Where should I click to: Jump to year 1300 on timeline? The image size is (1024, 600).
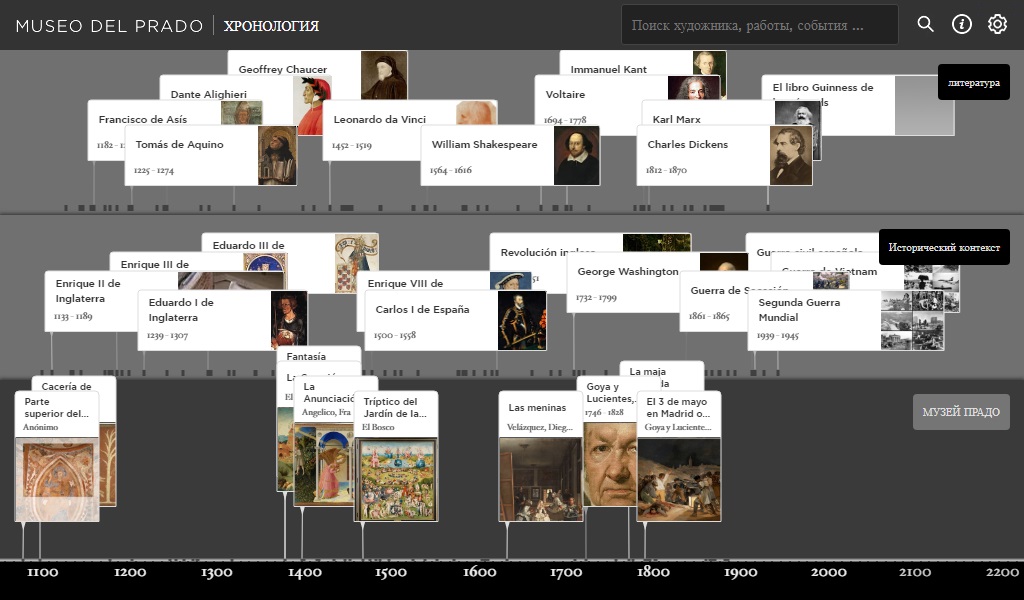click(217, 573)
